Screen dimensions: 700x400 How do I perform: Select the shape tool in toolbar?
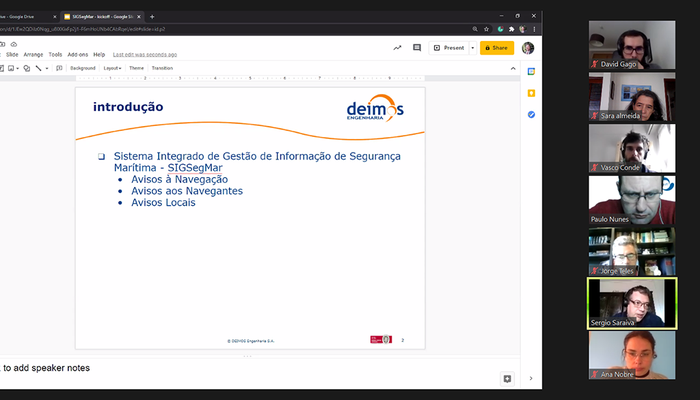tap(27, 68)
